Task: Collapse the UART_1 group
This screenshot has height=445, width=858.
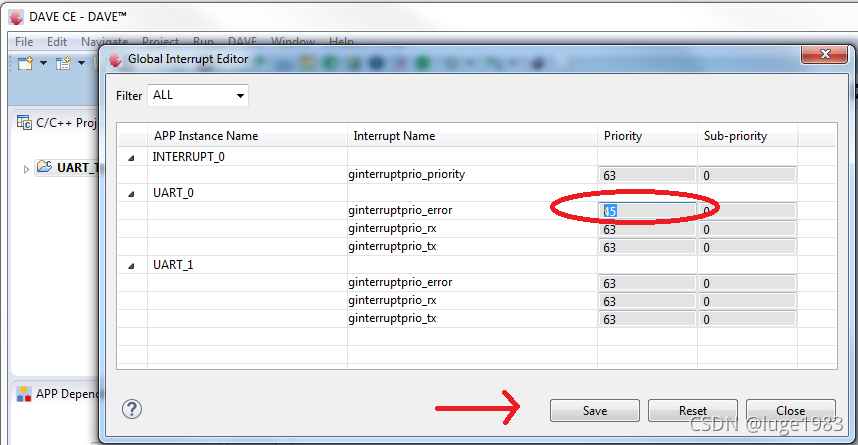Action: 131,266
